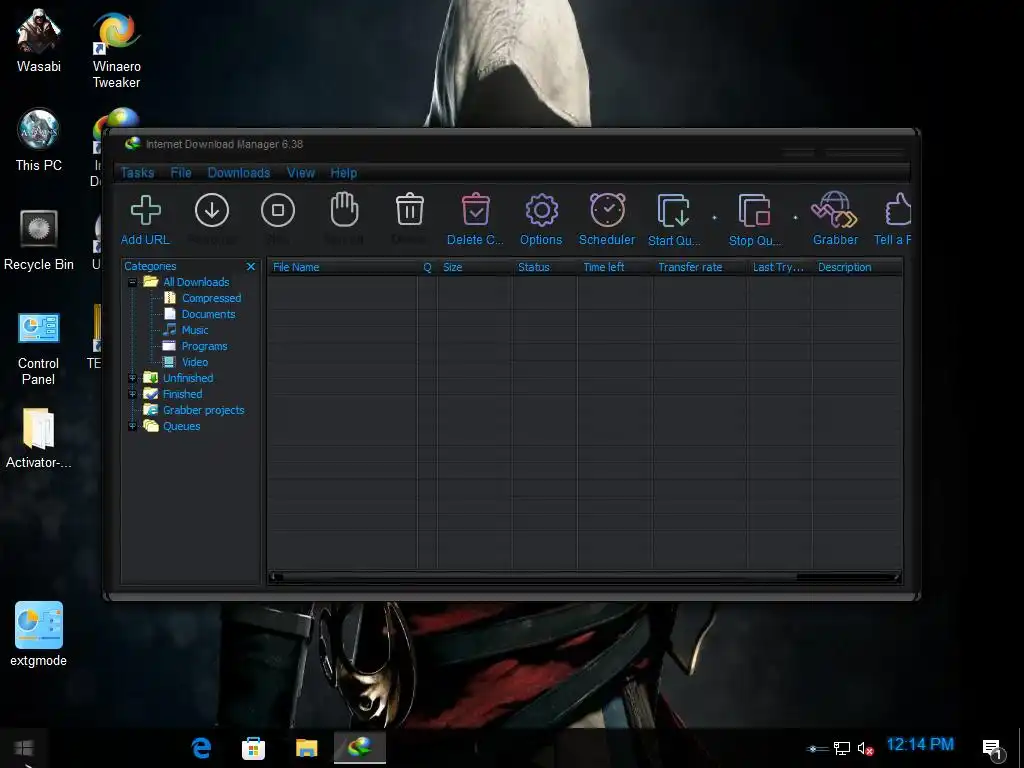The image size is (1024, 768).
Task: Select the Control Panel desktop icon
Action: [x=39, y=349]
